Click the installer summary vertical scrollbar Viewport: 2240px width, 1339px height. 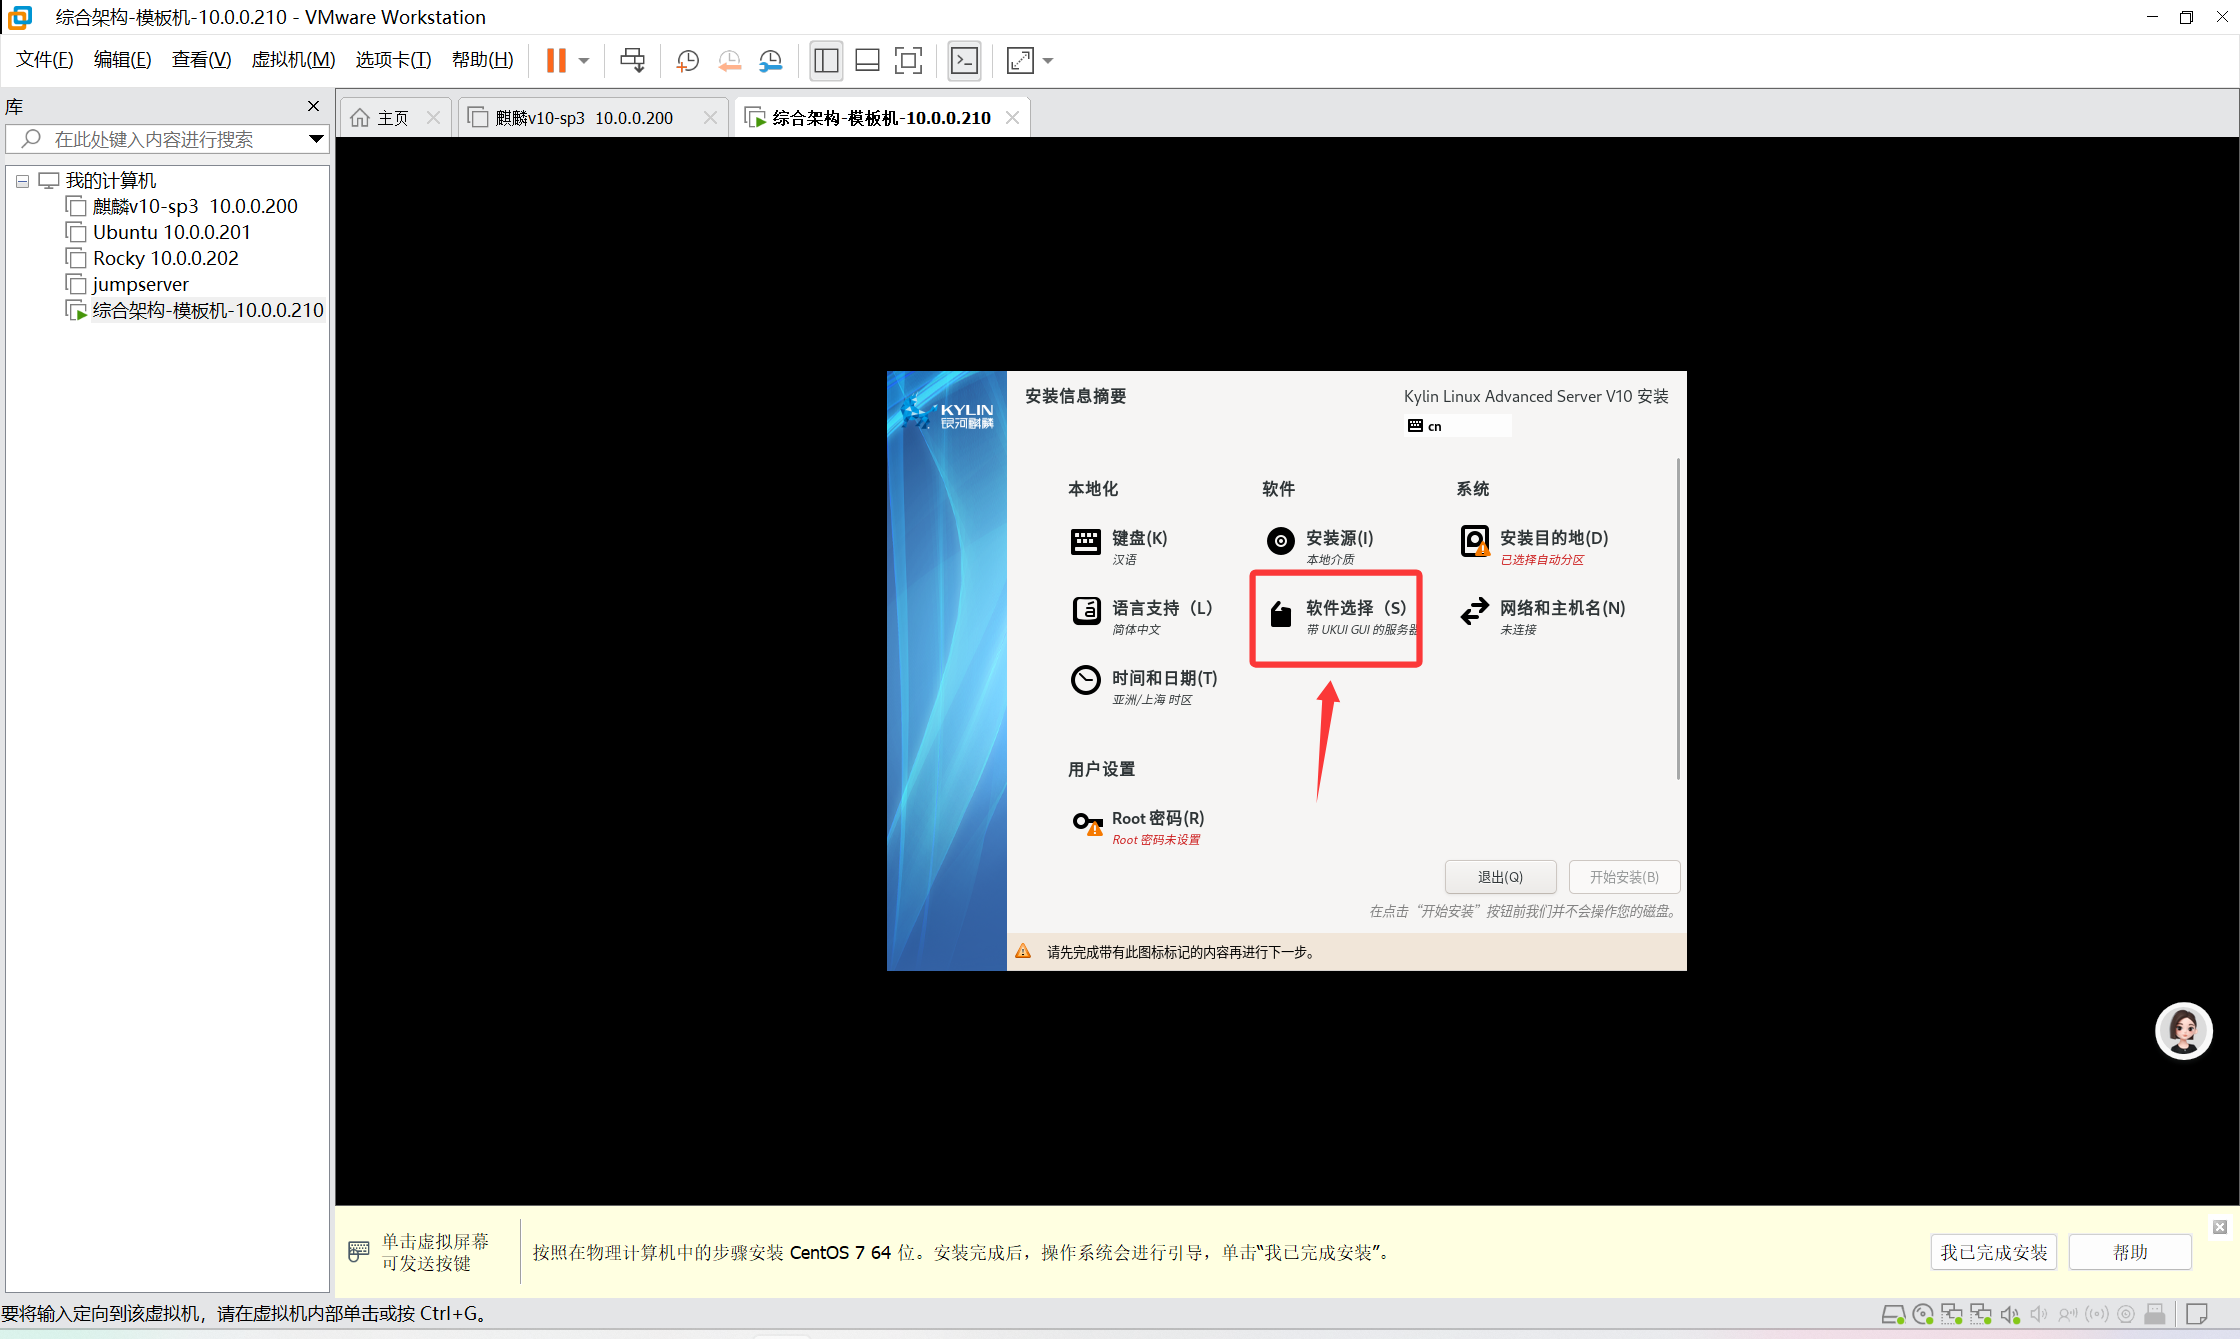[1678, 620]
